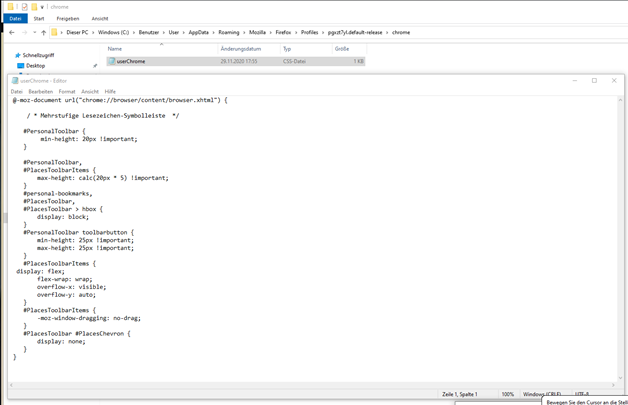Go up one folder level arrow
628x405 pixels.
(43, 32)
